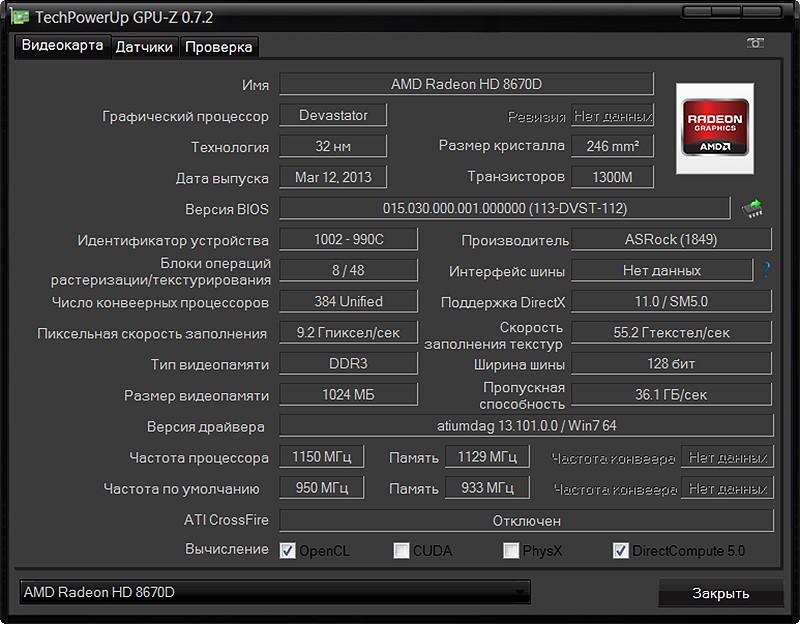Click the 32 нм technology field
800x624 pixels.
pyautogui.click(x=333, y=146)
